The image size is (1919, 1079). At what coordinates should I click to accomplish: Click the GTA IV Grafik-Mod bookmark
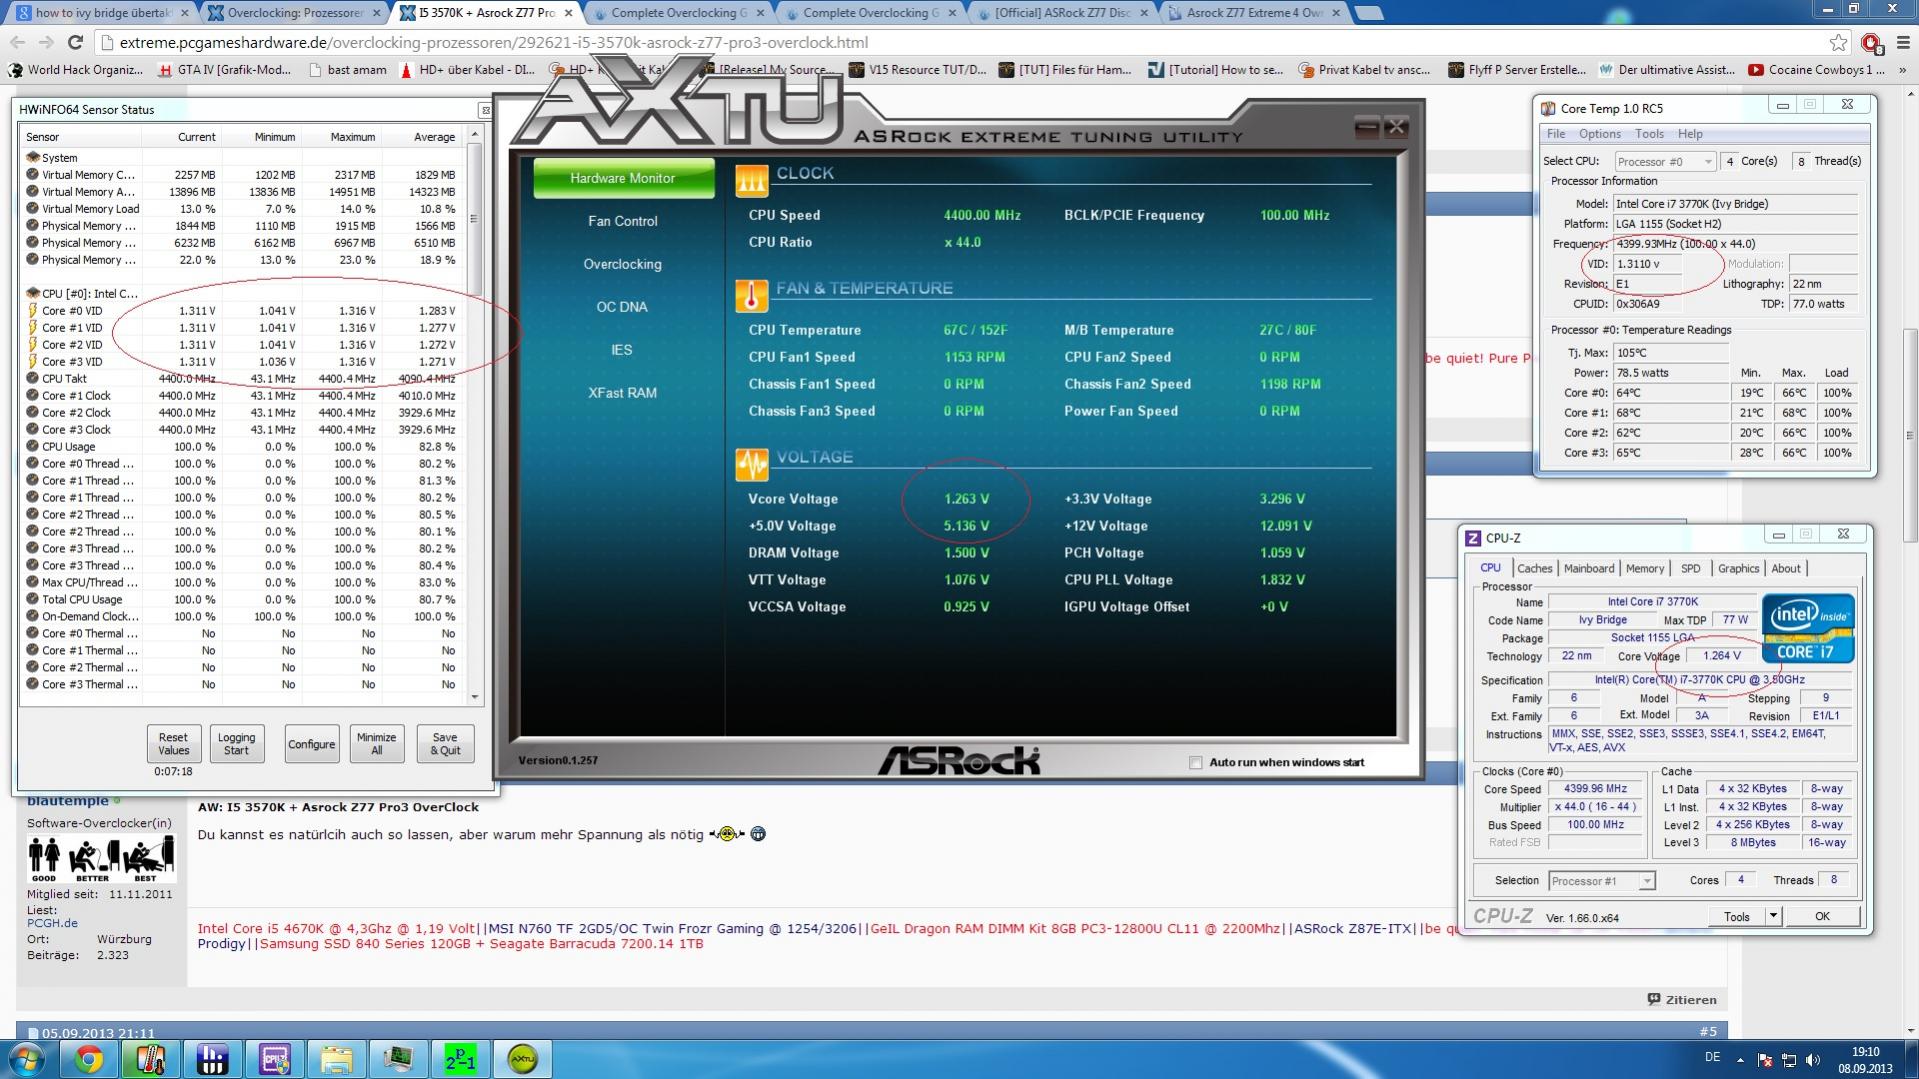[226, 70]
